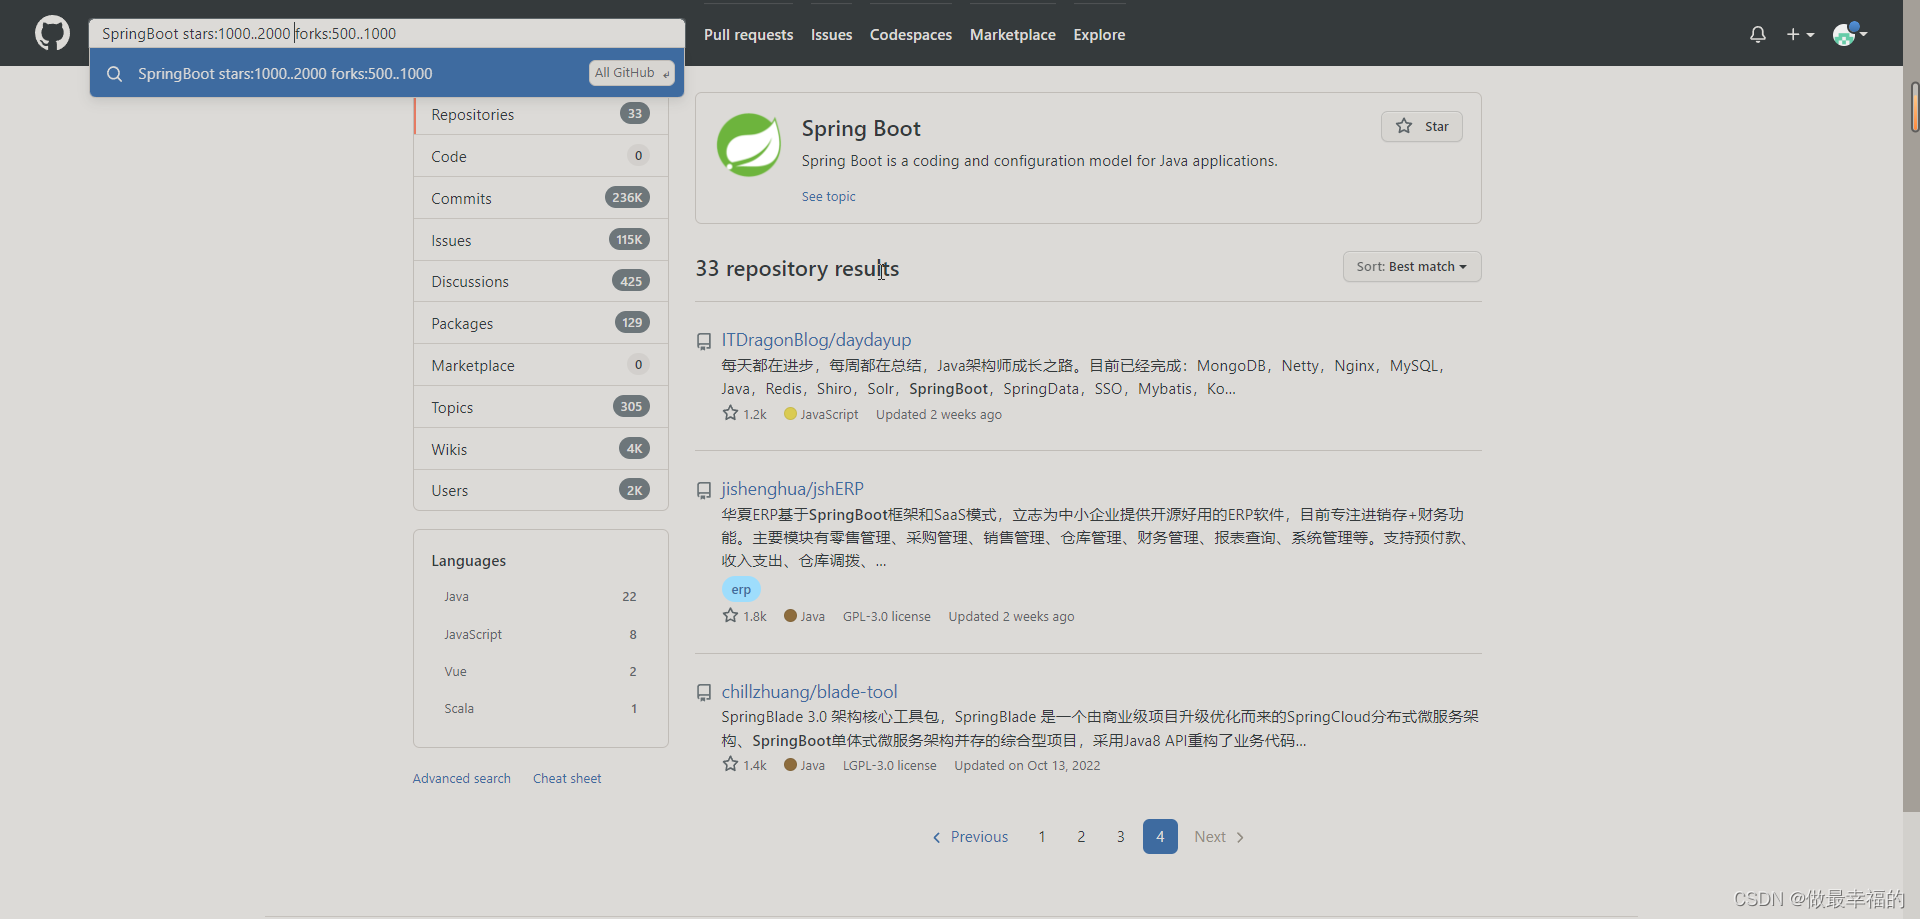The height and width of the screenshot is (919, 1920).
Task: Open Explore in top navigation
Action: [1099, 34]
